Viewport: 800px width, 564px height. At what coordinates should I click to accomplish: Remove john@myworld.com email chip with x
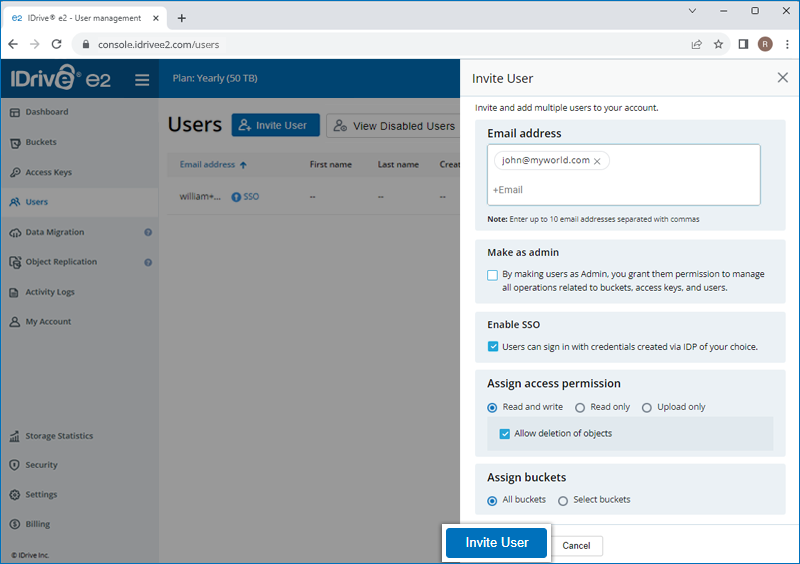click(x=597, y=161)
